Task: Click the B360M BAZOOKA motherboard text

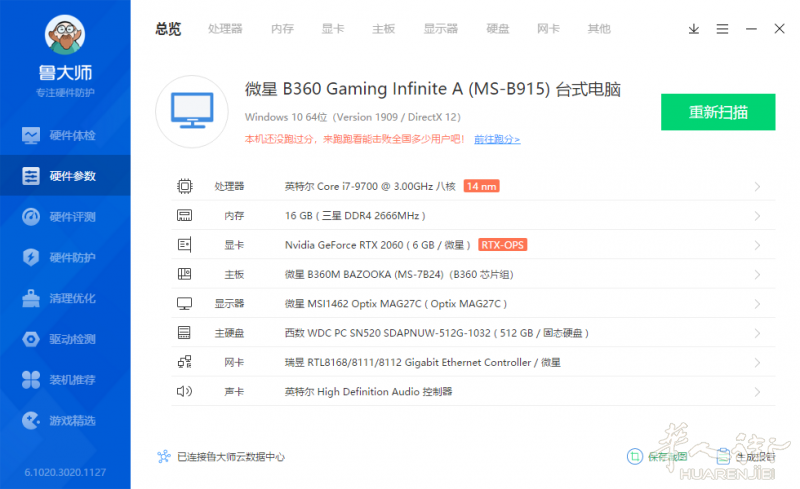Action: [399, 275]
